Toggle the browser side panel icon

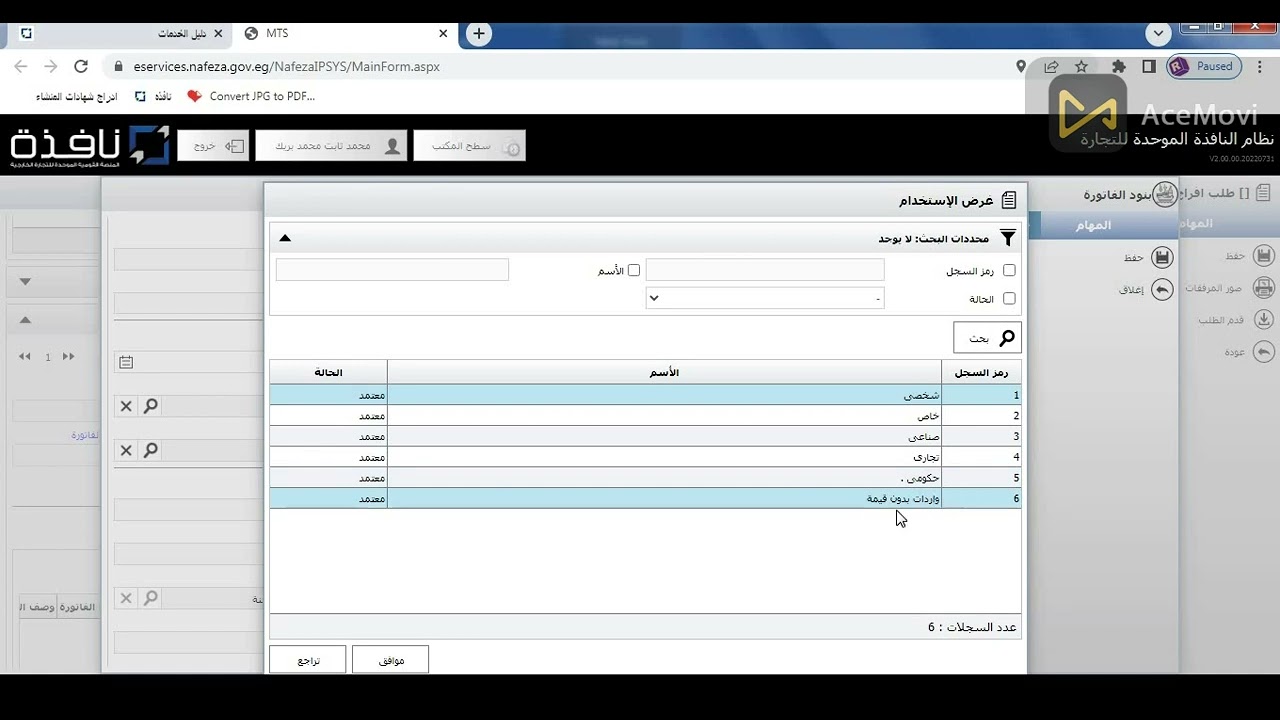coord(1149,67)
